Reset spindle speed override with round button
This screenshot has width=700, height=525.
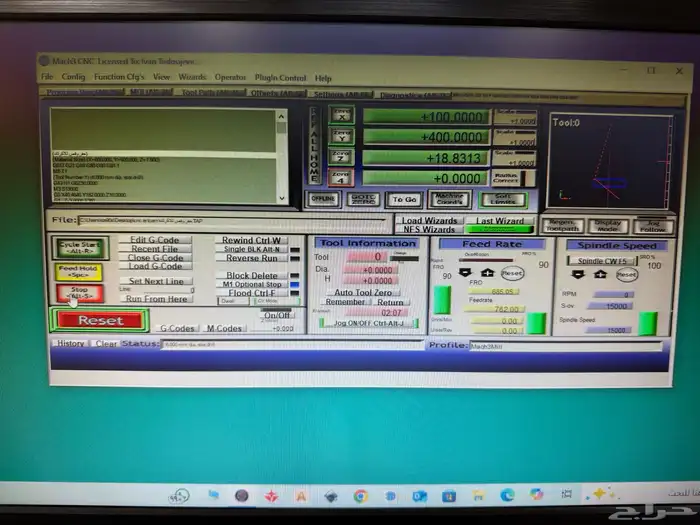pos(626,274)
